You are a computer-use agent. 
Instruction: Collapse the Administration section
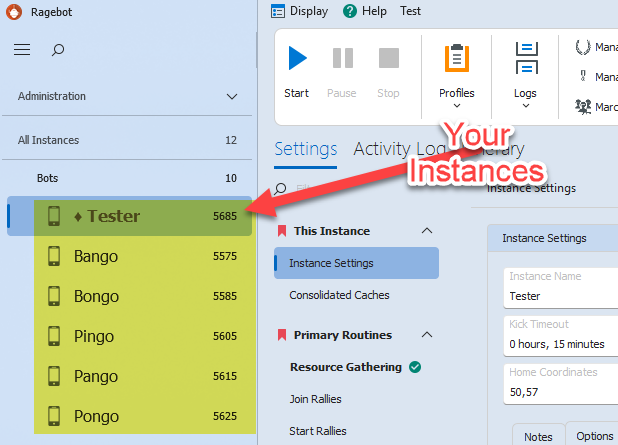pyautogui.click(x=232, y=97)
